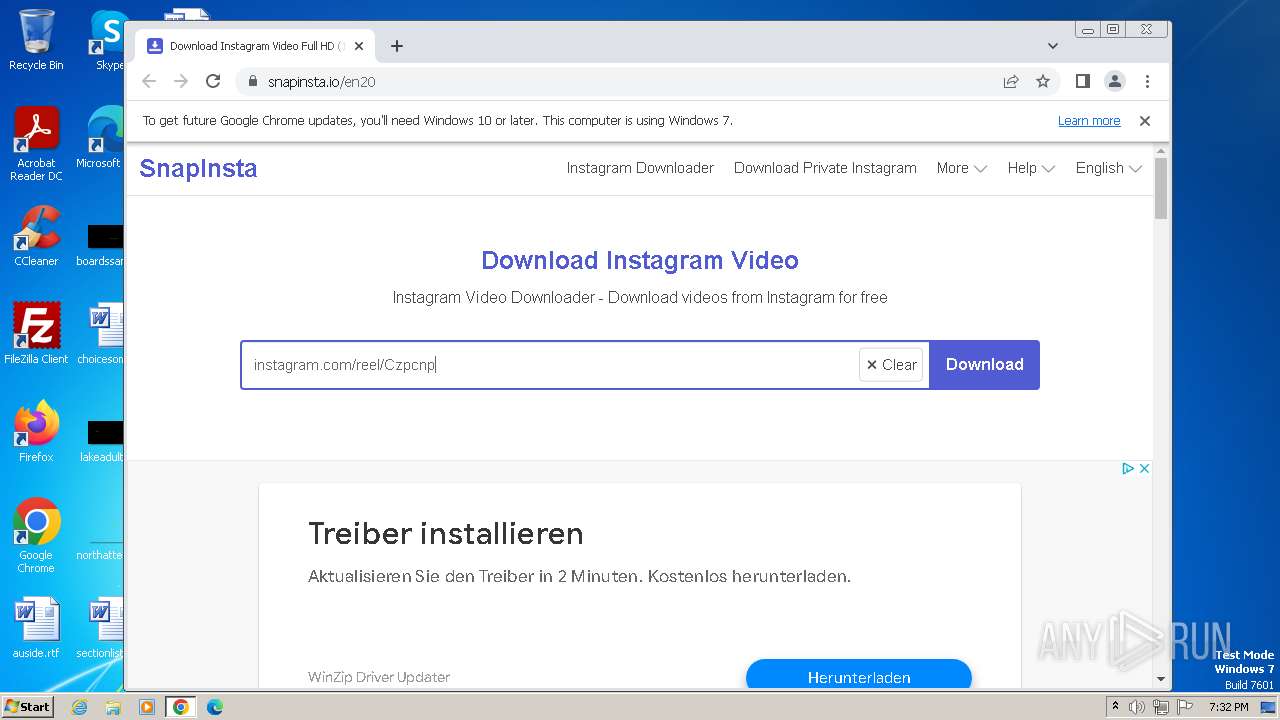This screenshot has width=1280, height=720.
Task: Share this page icon in address bar
Action: click(x=1011, y=82)
